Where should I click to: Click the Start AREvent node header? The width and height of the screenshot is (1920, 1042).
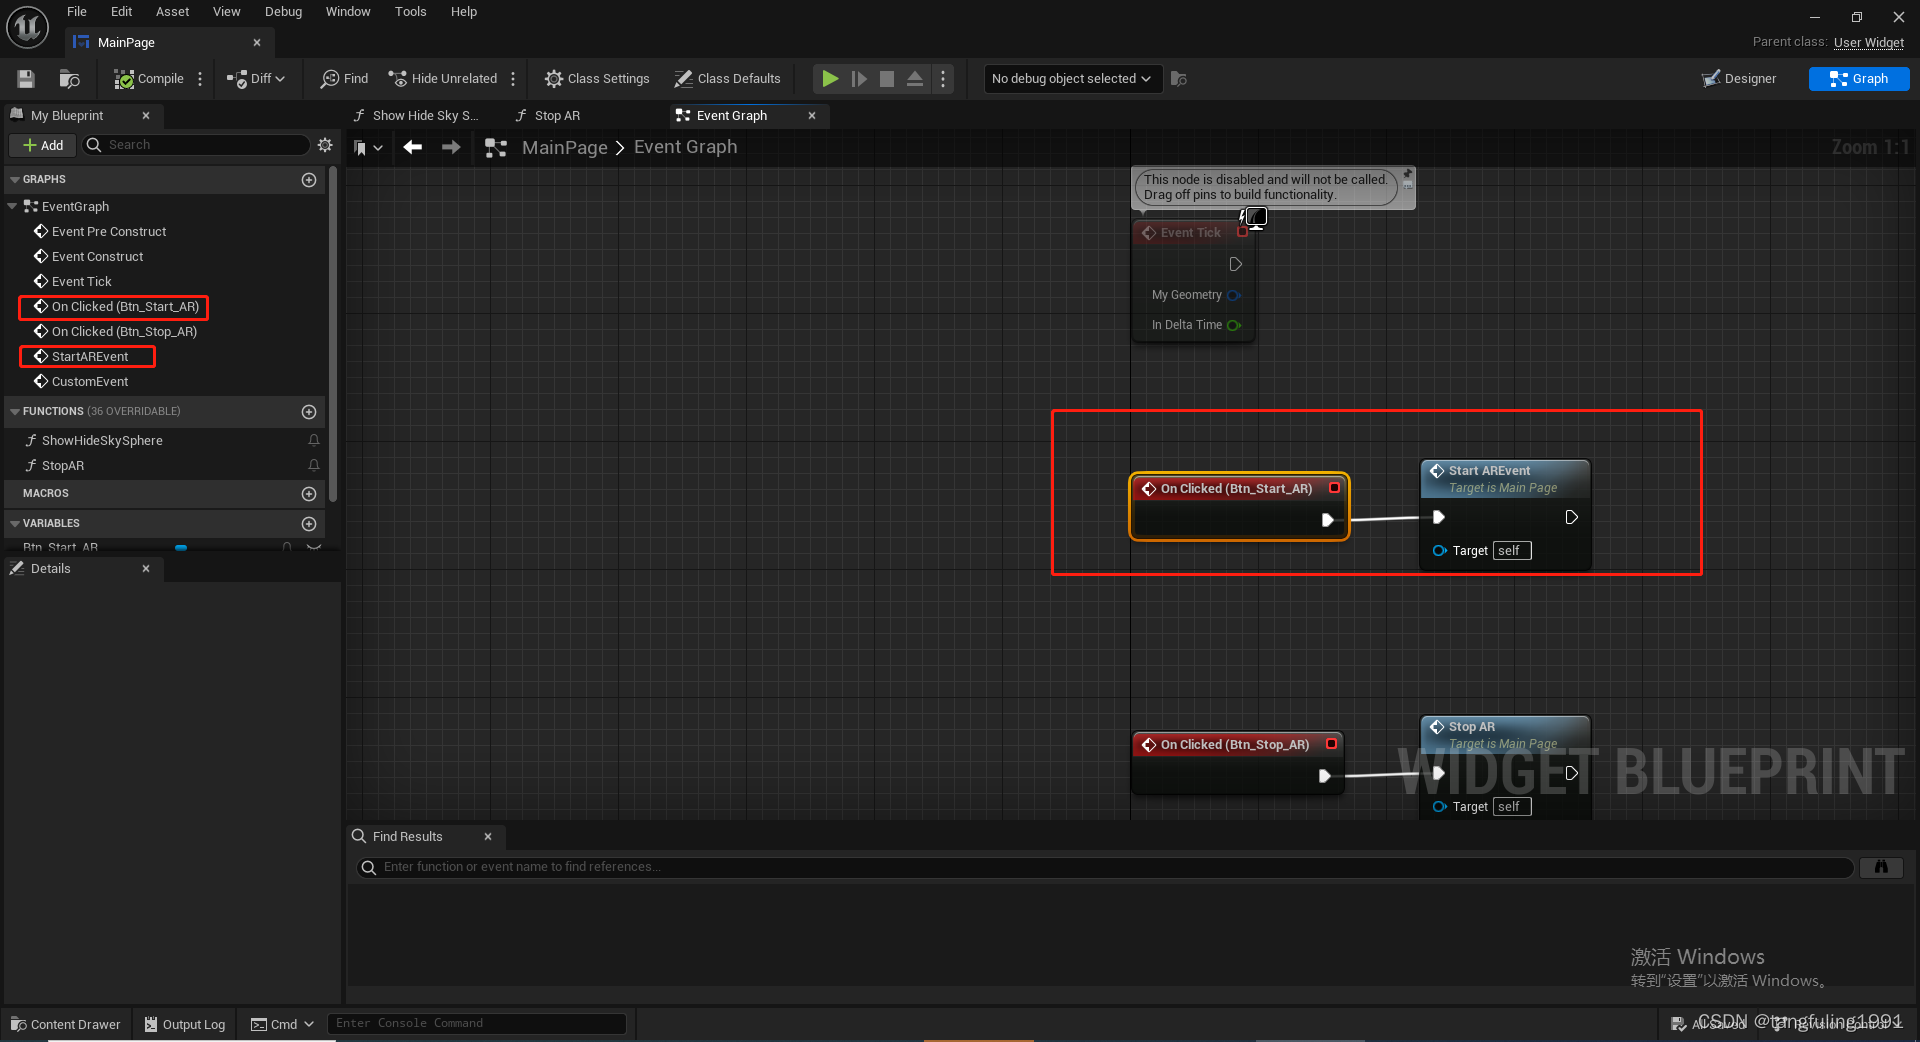coord(1505,478)
